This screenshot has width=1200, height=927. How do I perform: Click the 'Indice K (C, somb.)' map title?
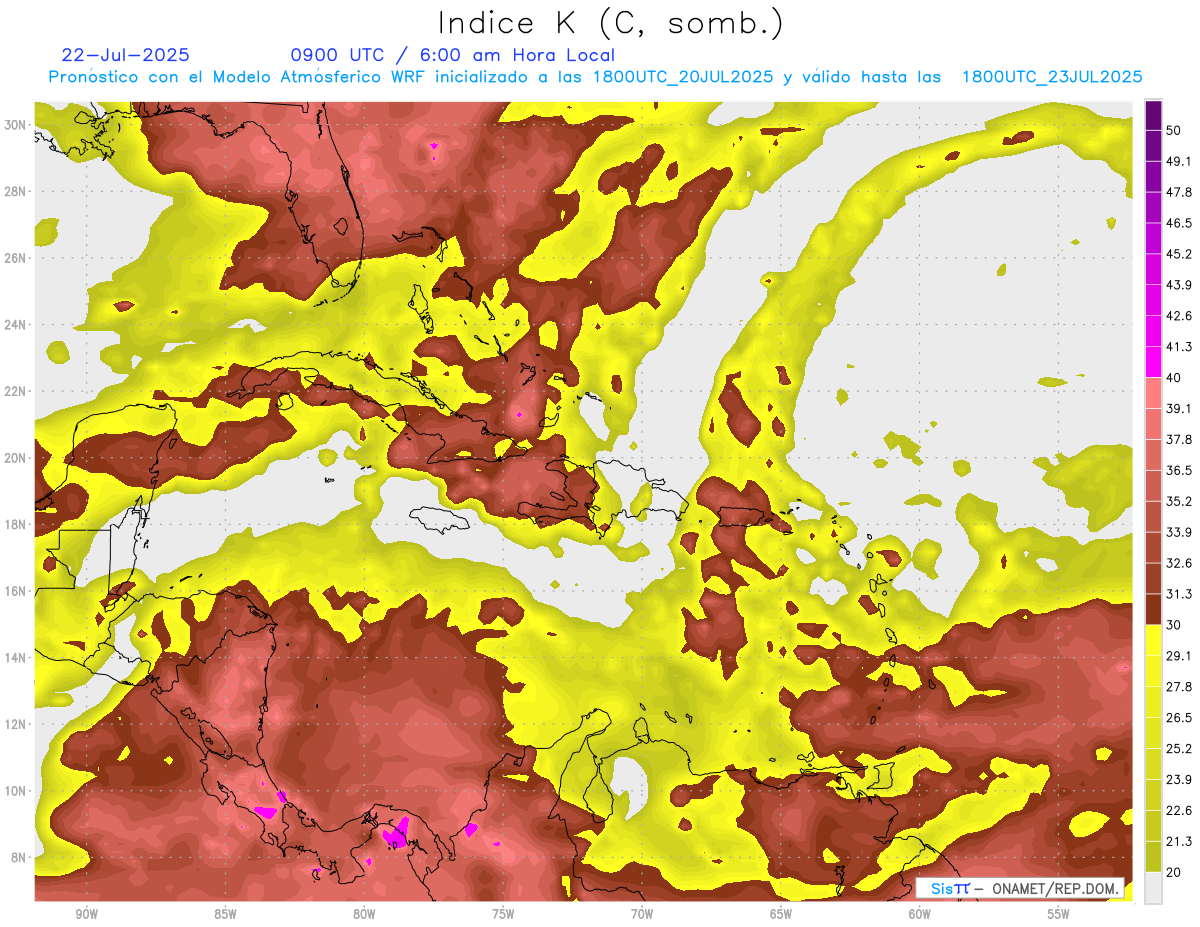610,23
